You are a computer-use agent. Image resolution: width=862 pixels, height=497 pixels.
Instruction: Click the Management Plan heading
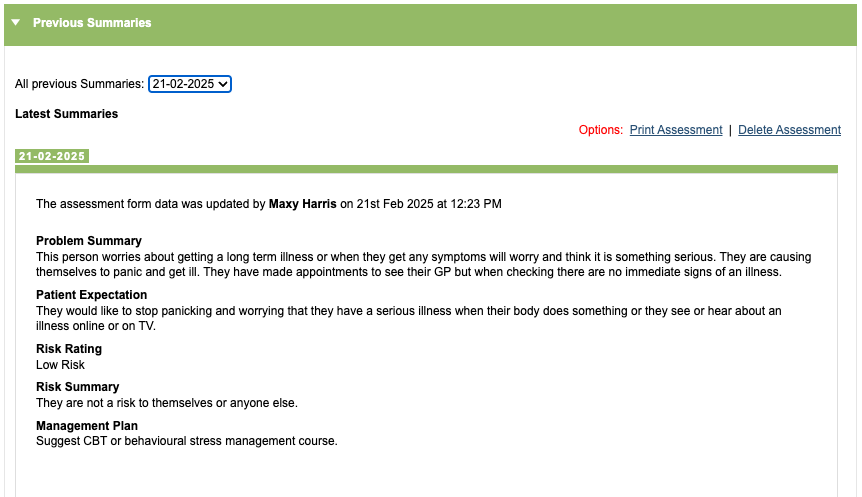pyautogui.click(x=87, y=426)
